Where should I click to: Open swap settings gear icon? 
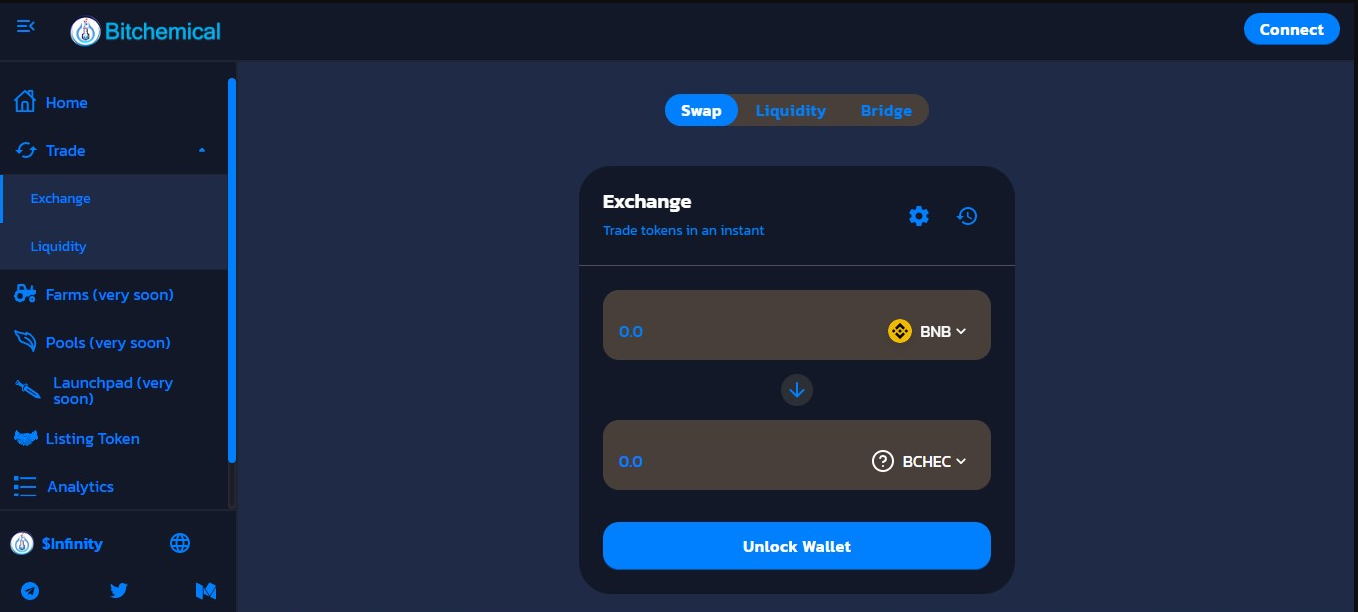(x=919, y=216)
